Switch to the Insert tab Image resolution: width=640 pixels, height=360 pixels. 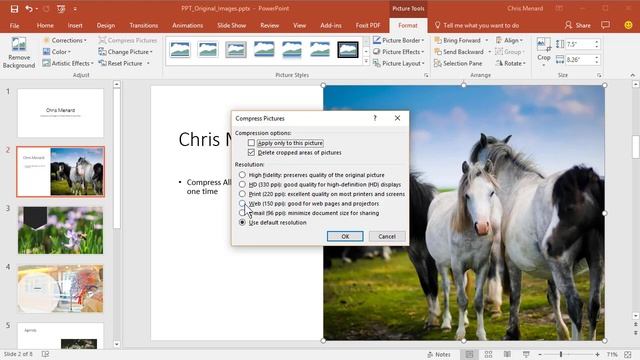click(75, 25)
